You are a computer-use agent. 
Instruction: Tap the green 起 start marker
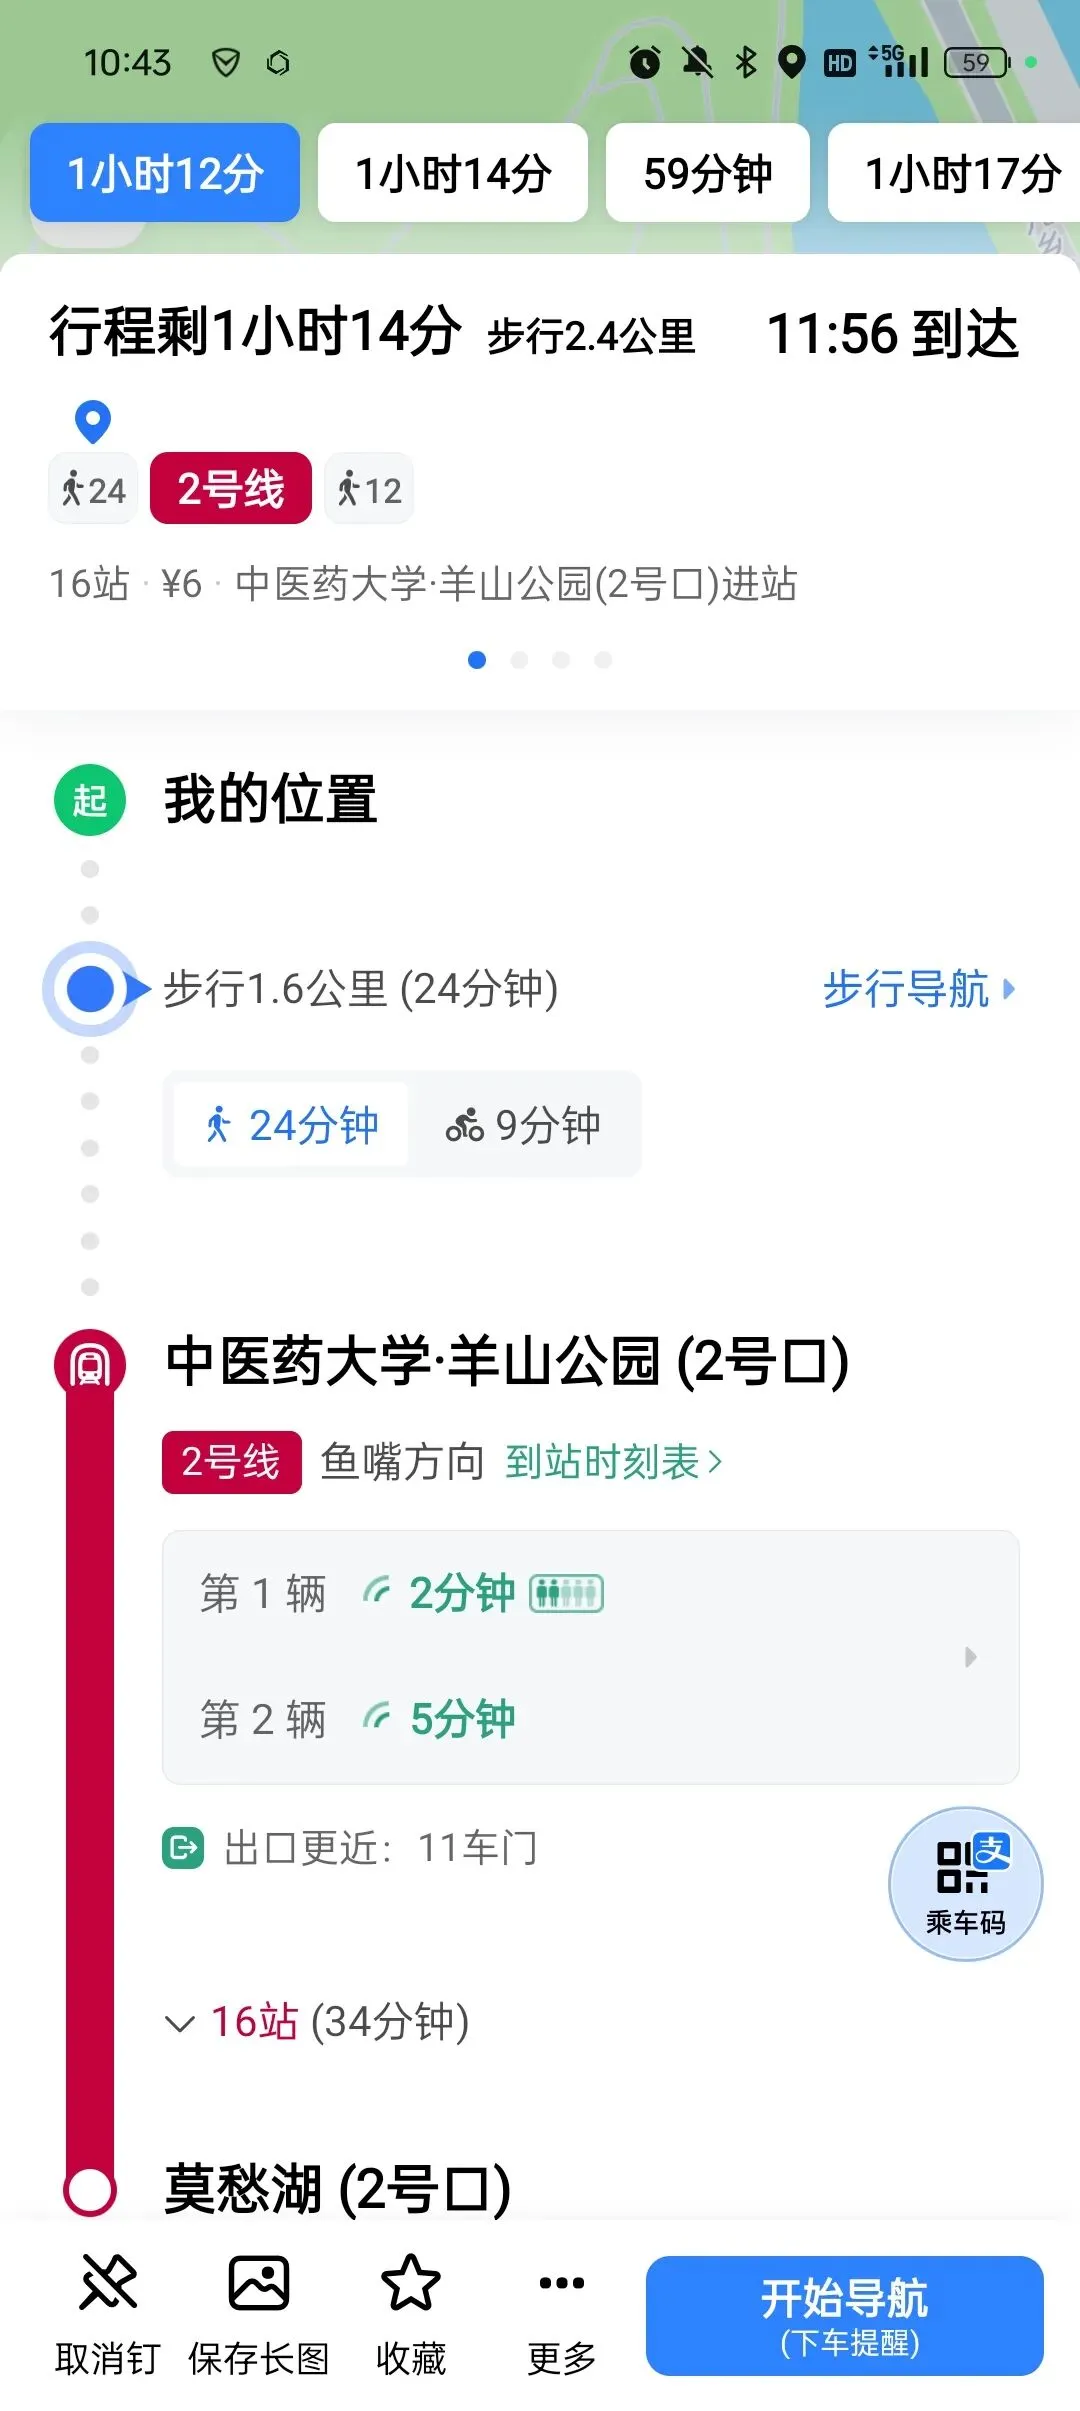(x=90, y=800)
